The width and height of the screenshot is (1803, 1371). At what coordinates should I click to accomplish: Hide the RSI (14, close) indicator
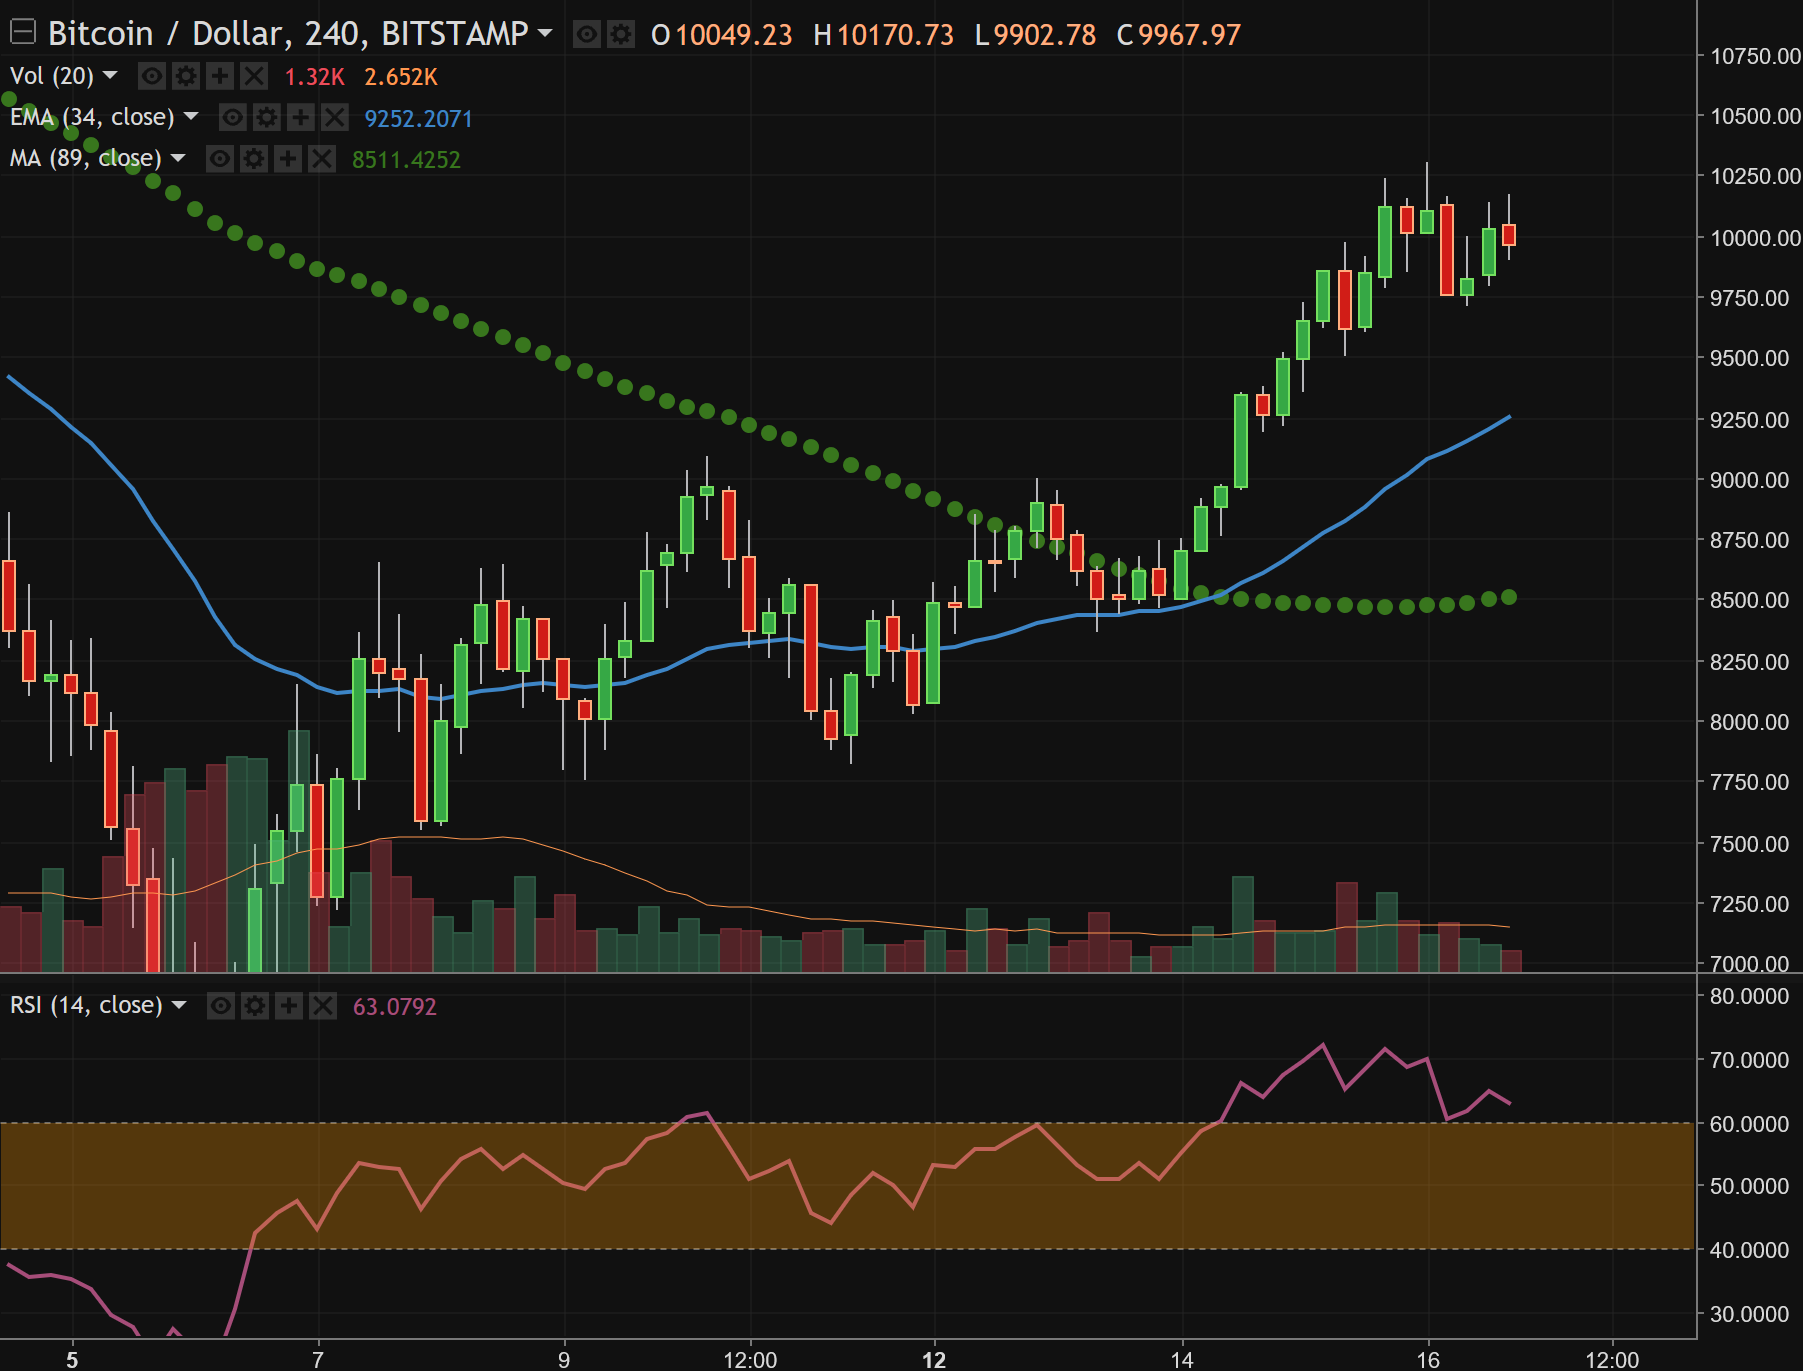click(x=221, y=1006)
